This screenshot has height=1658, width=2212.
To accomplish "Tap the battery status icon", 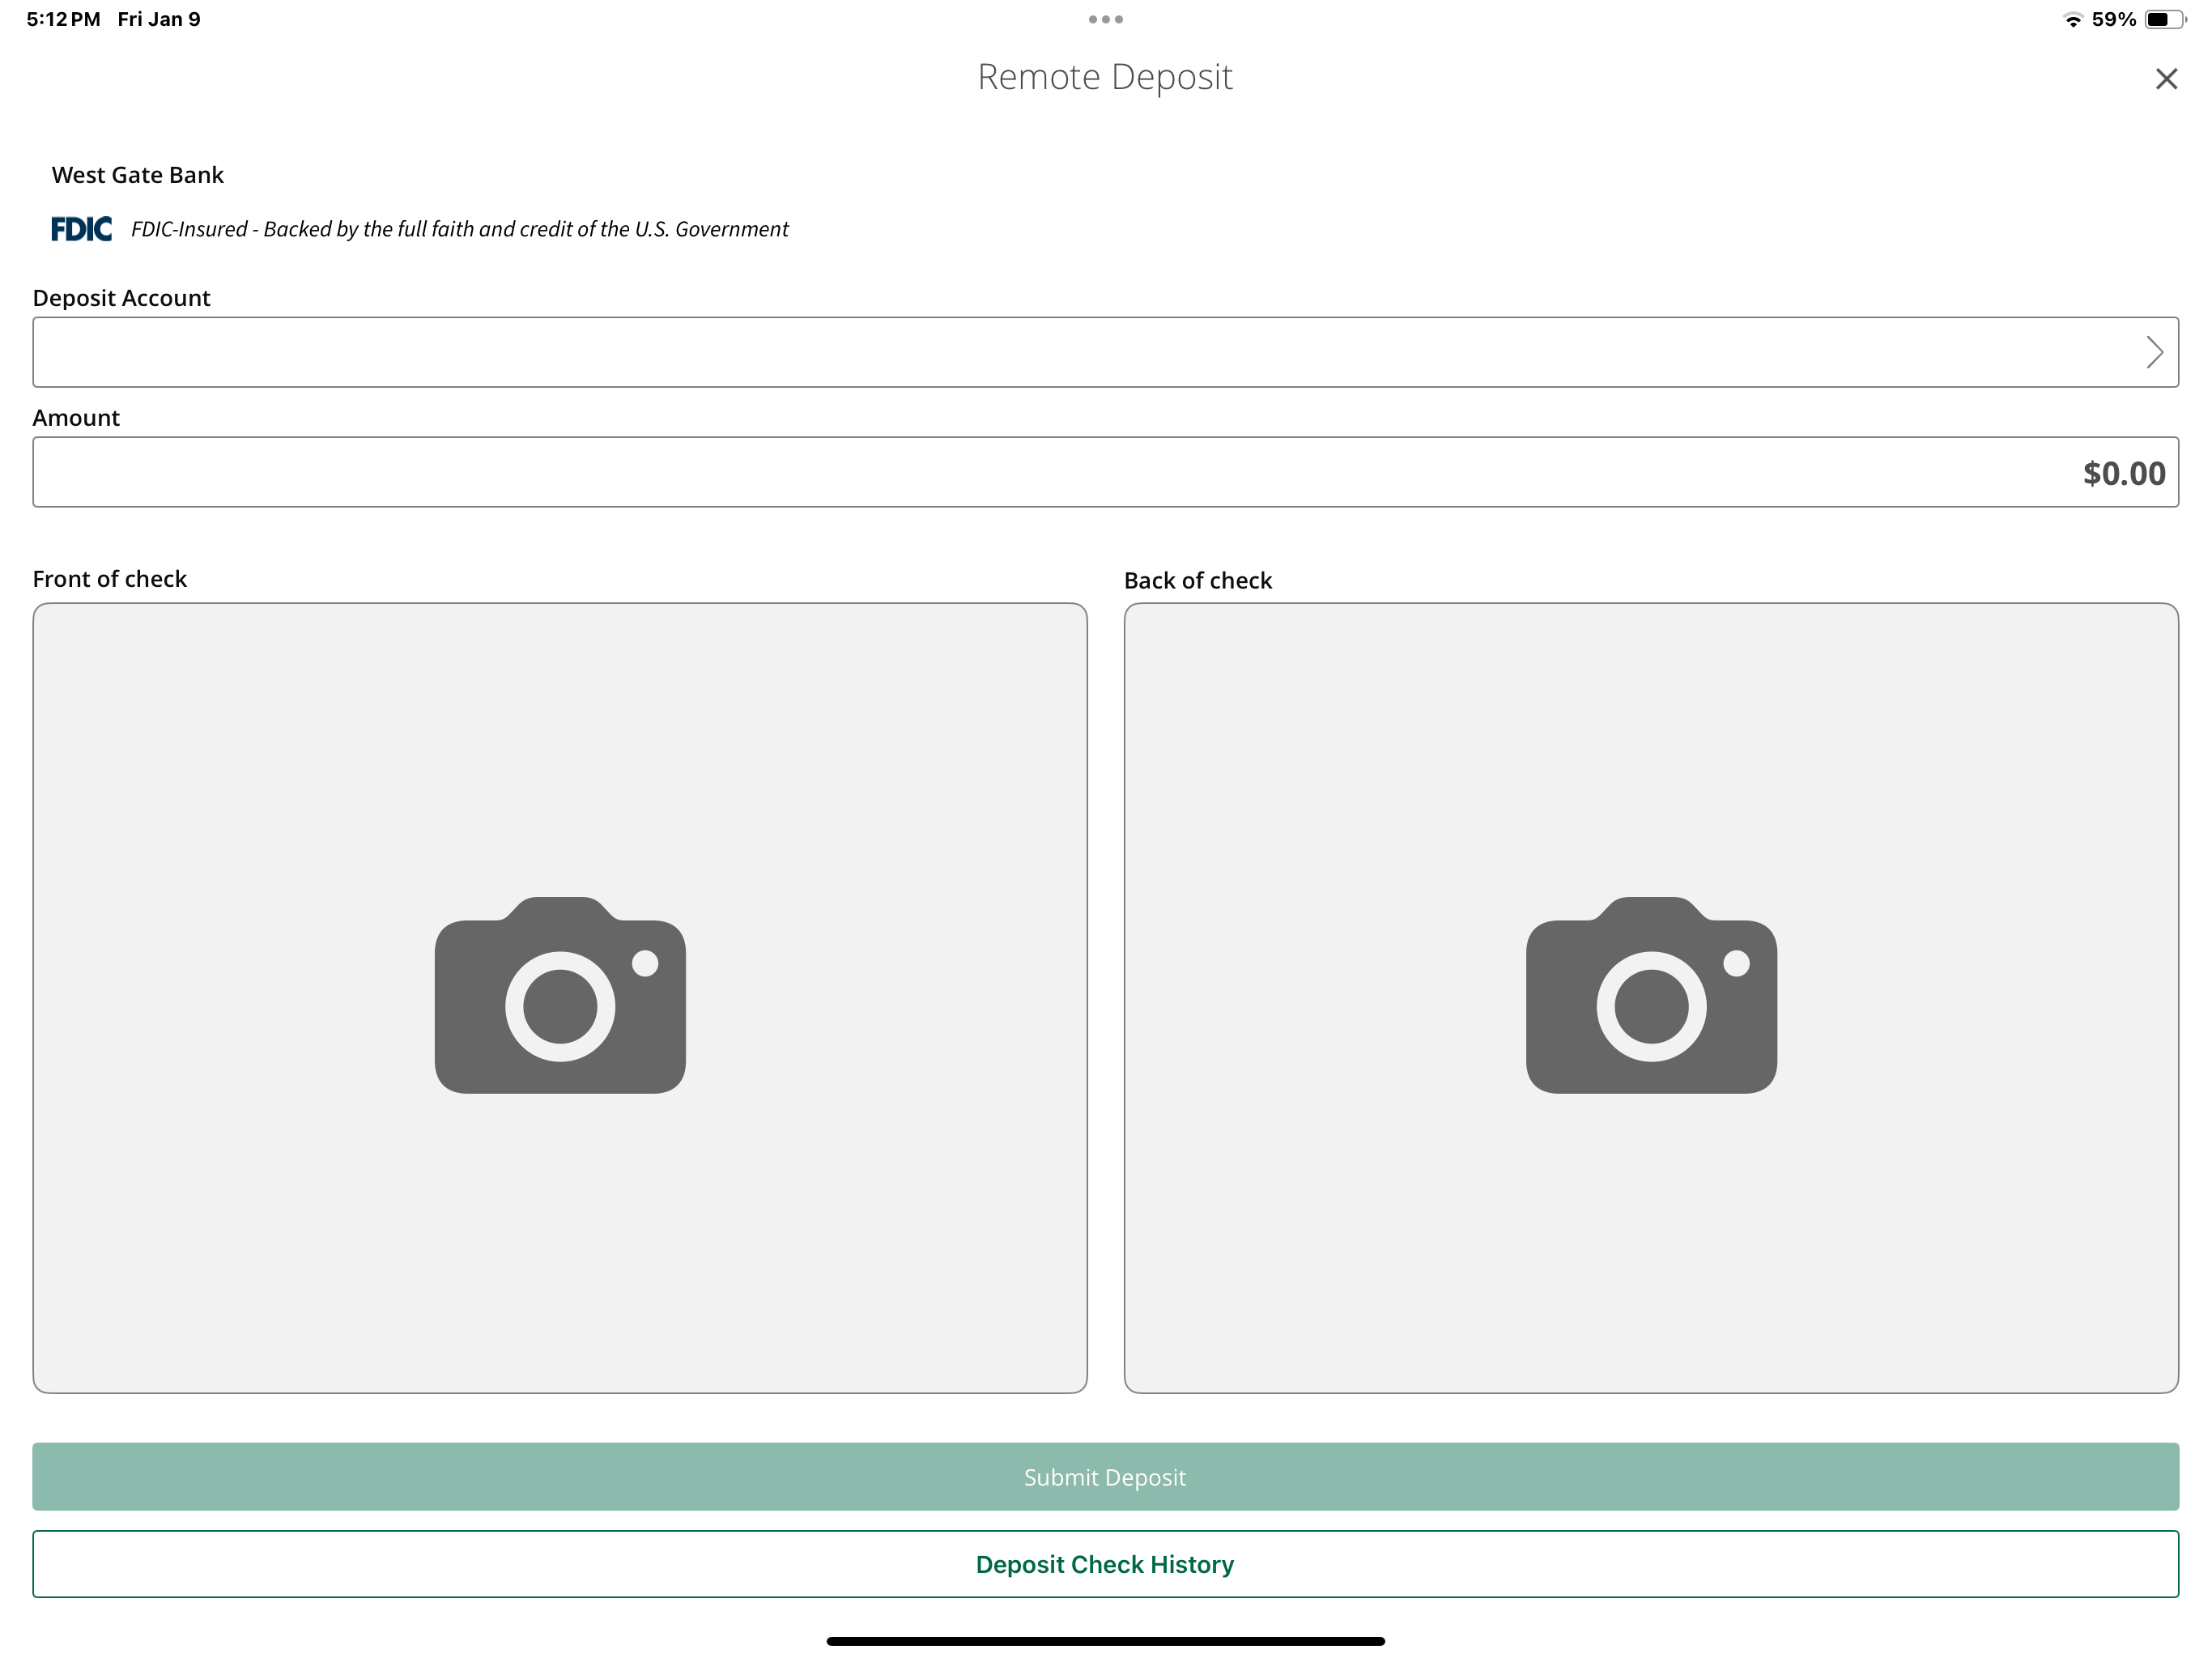I will coord(2165,20).
